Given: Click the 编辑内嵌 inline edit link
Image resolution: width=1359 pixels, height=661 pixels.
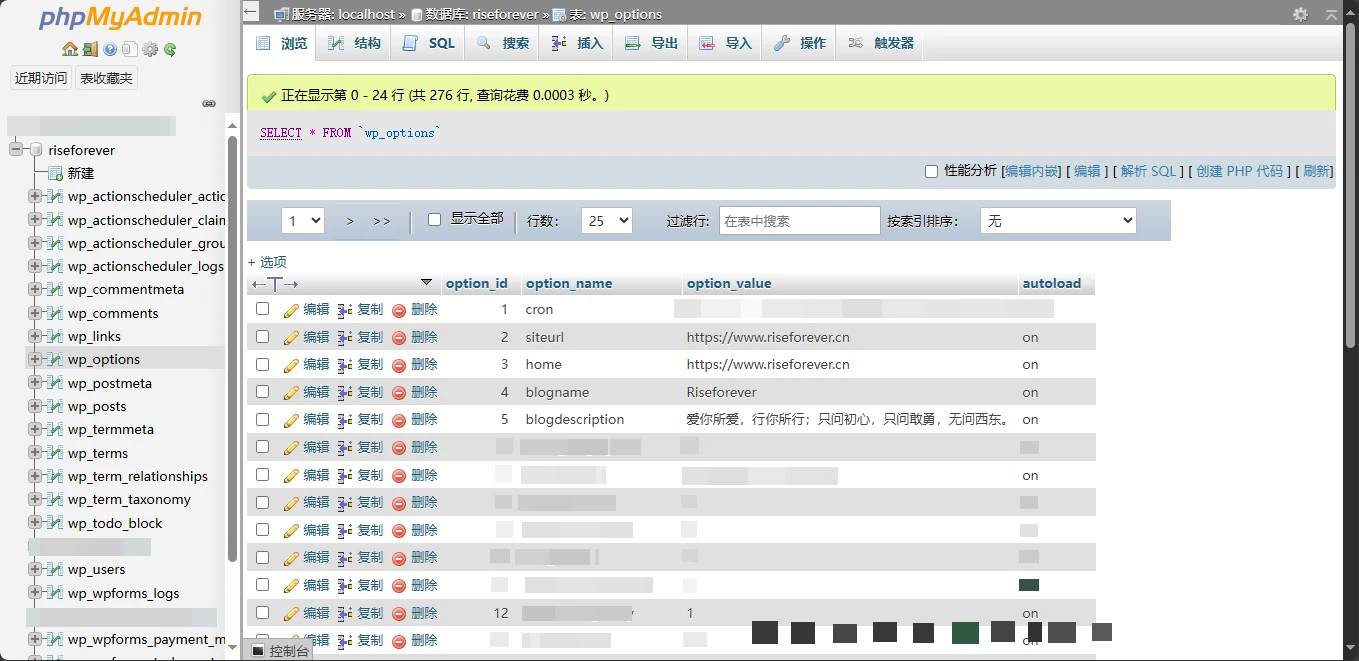Looking at the screenshot, I should coord(1032,171).
